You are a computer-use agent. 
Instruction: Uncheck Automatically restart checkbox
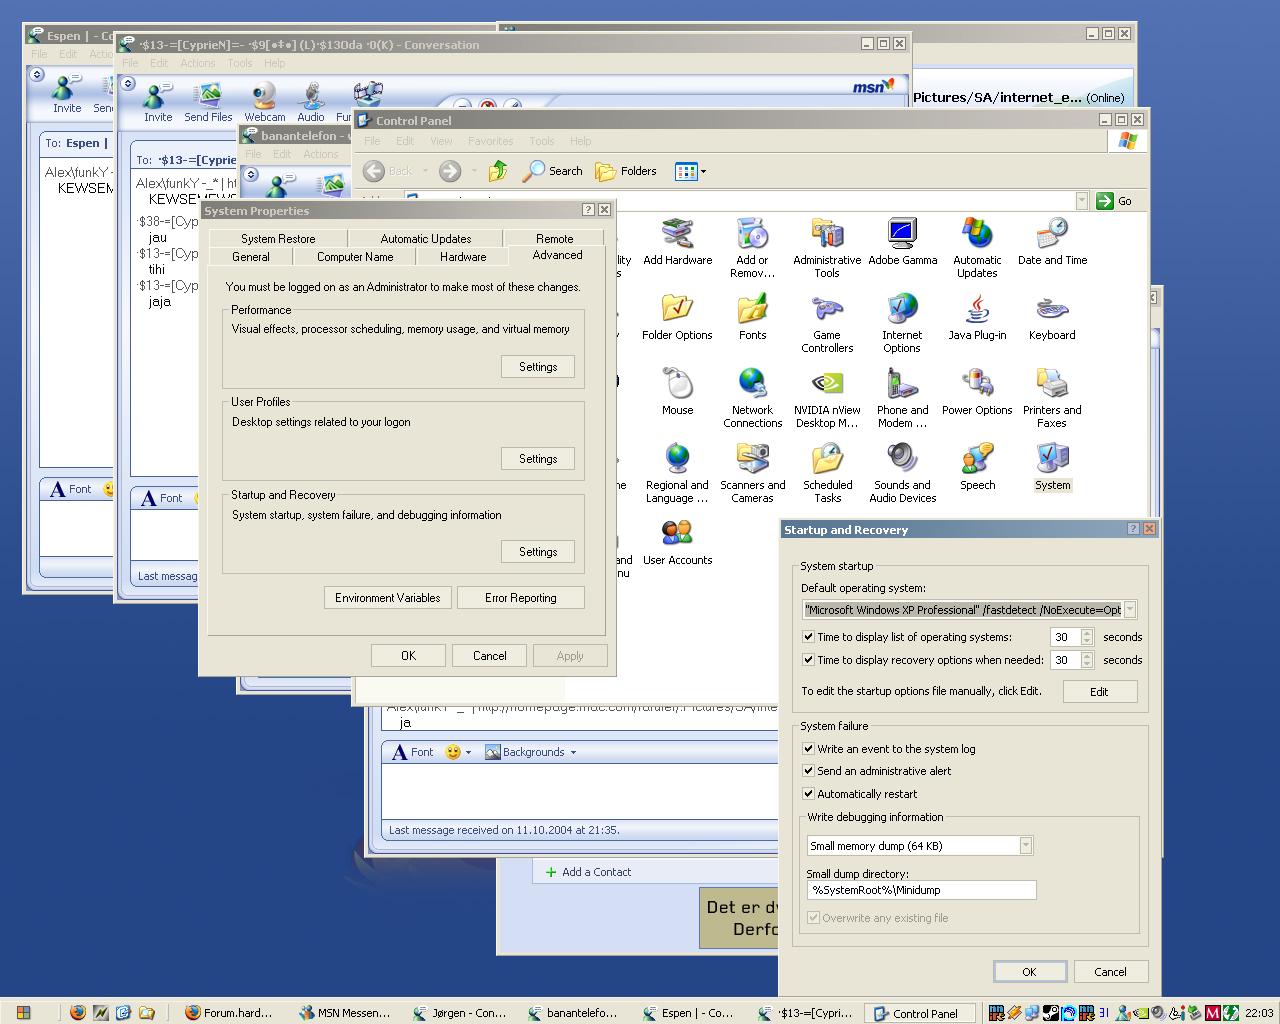pyautogui.click(x=809, y=794)
